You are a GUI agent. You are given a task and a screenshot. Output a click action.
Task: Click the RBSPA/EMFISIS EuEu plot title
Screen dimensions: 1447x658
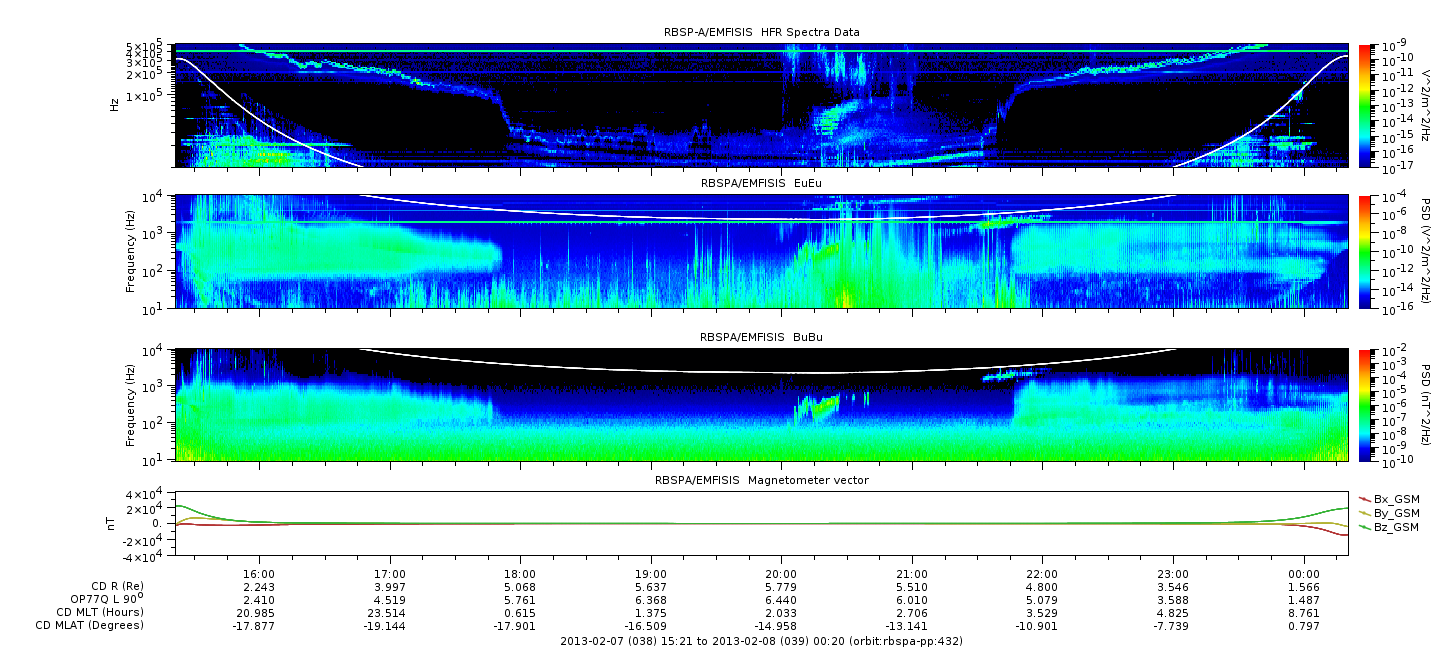[x=761, y=184]
